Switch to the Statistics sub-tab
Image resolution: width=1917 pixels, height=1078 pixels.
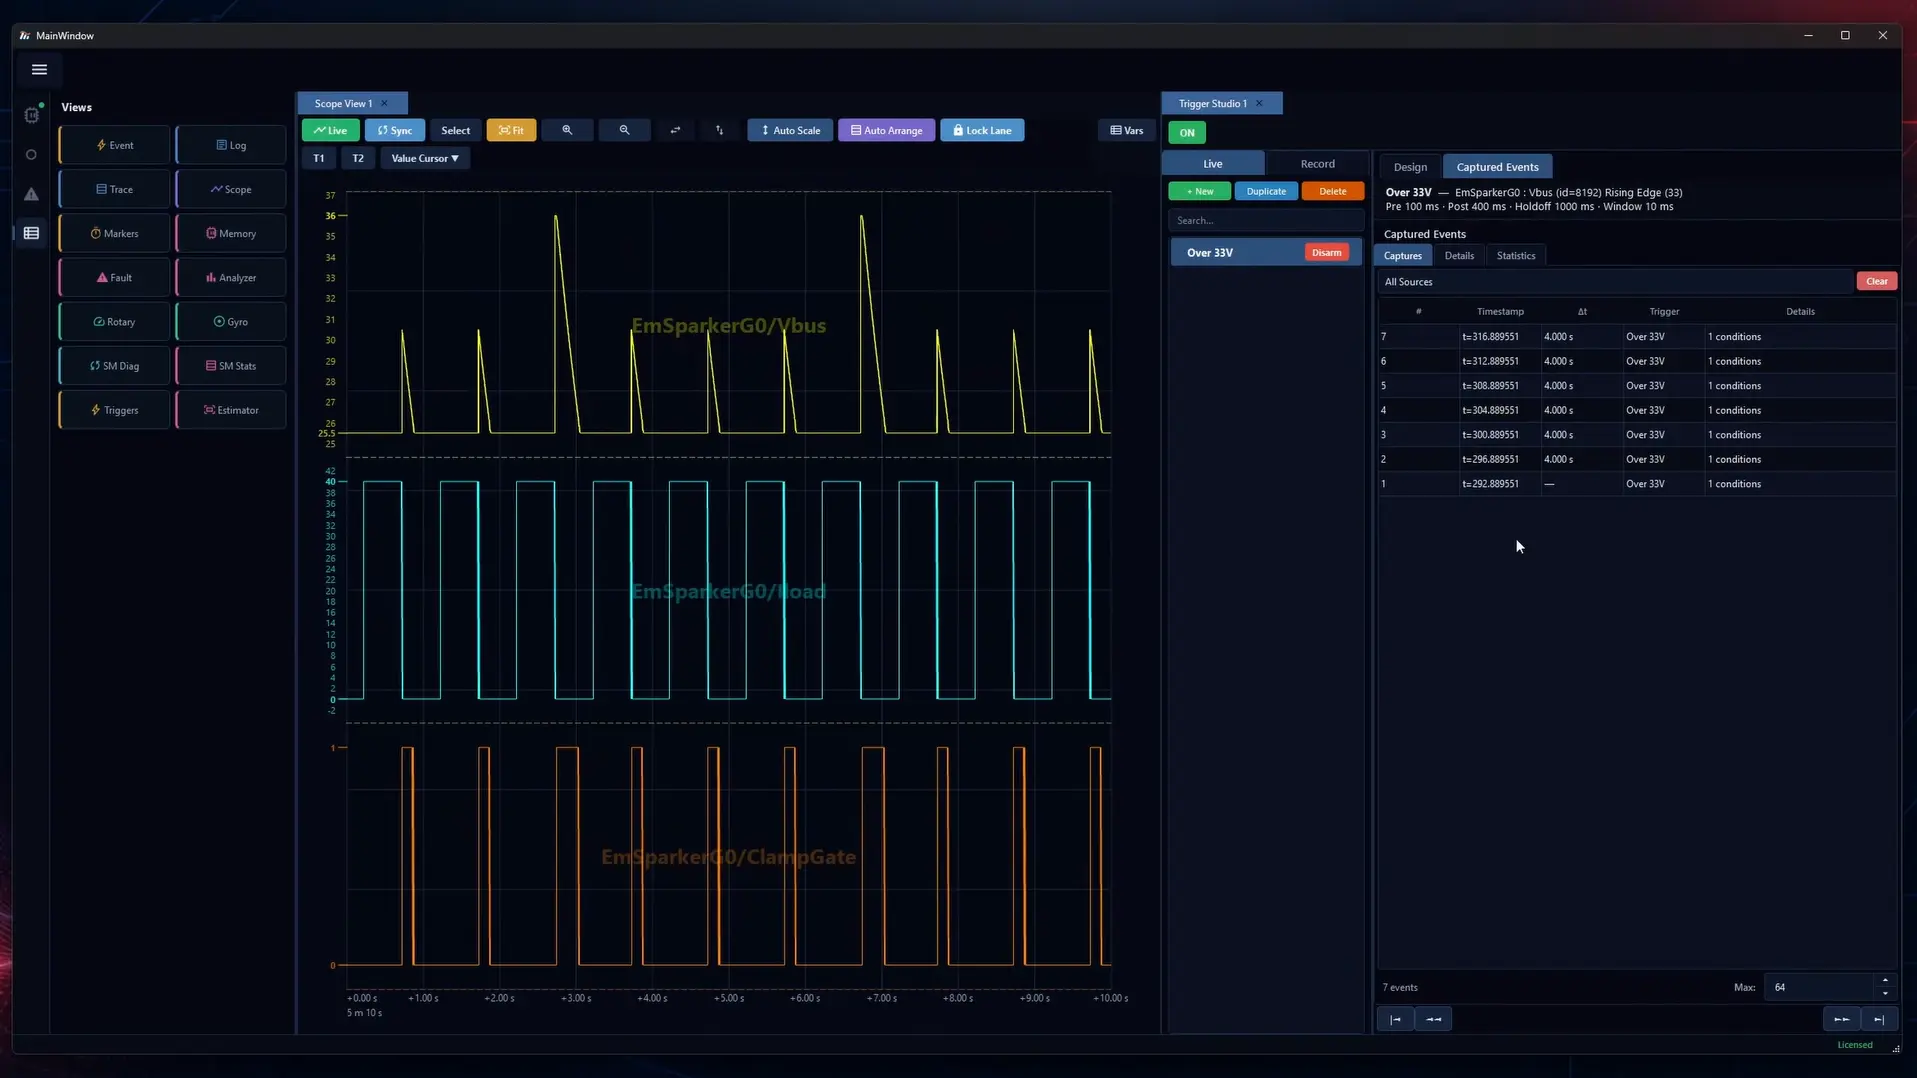coord(1516,255)
